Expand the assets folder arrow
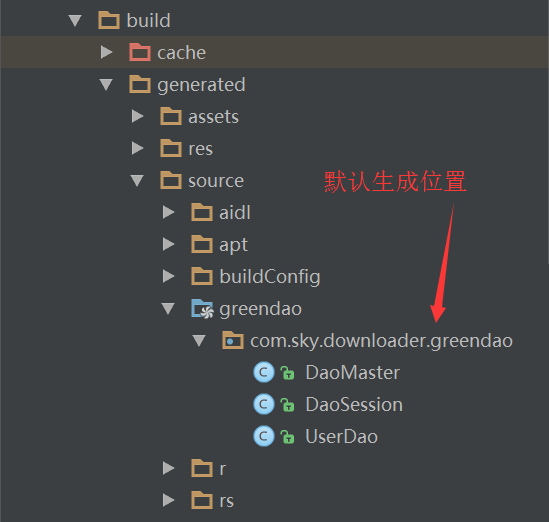The height and width of the screenshot is (522, 549). click(138, 116)
